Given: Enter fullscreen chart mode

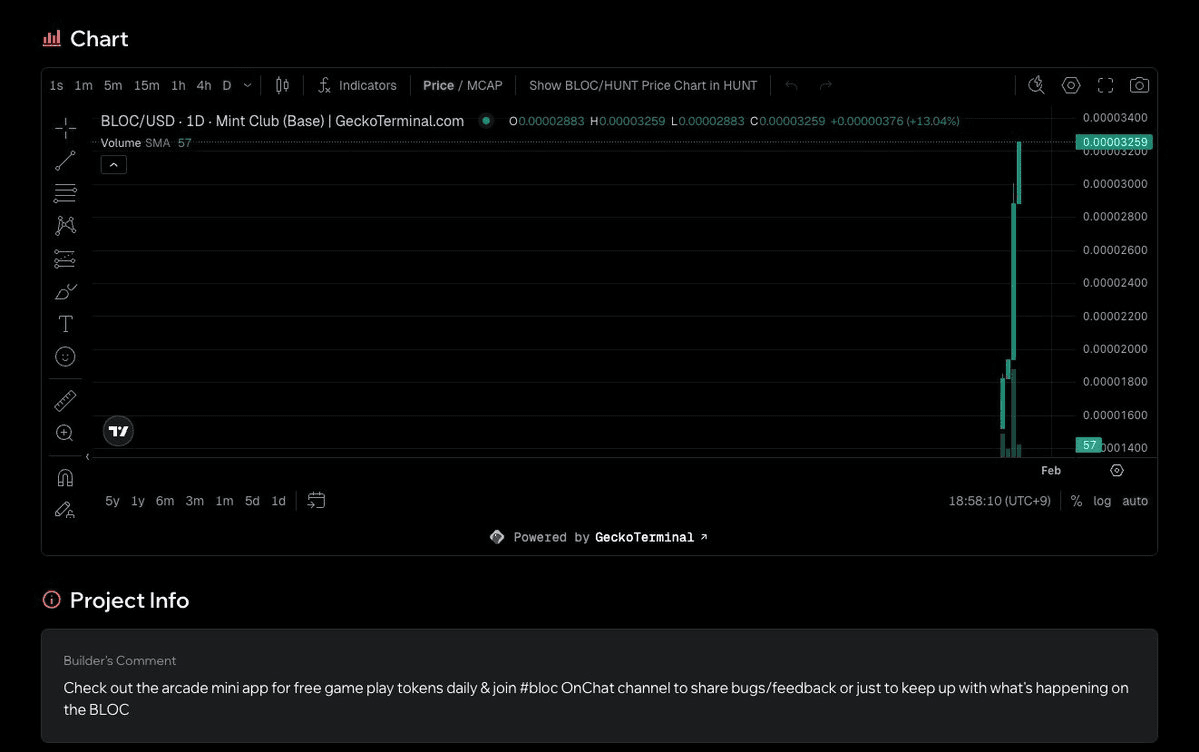Looking at the screenshot, I should (x=1105, y=85).
